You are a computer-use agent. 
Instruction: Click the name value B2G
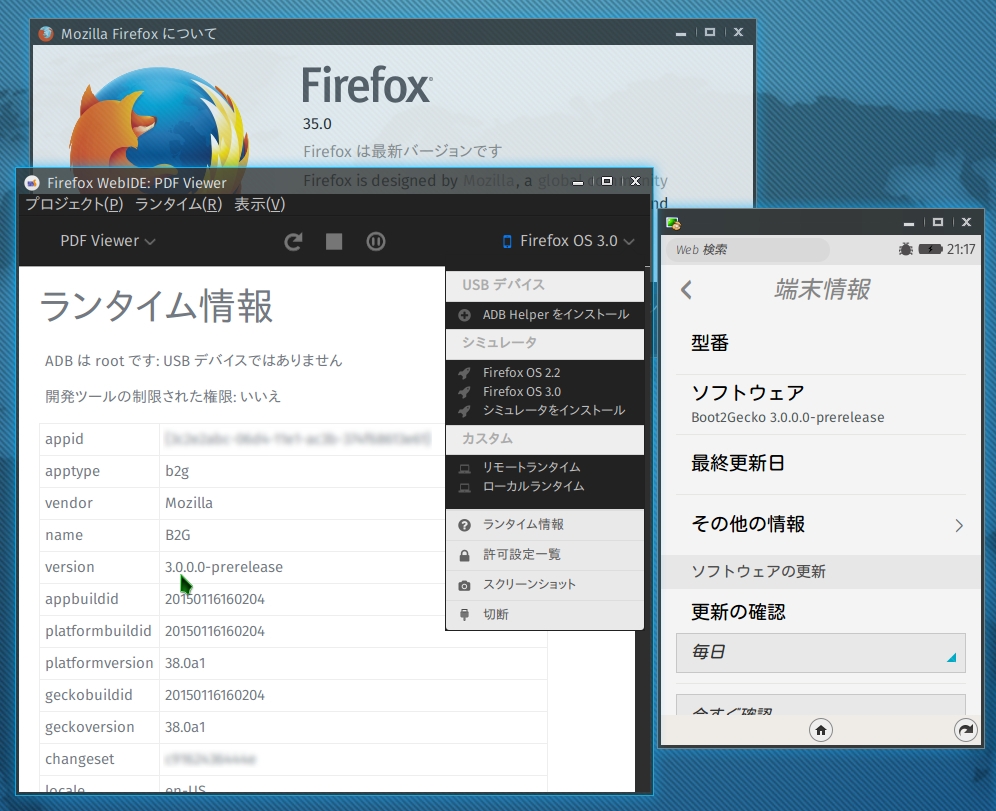pos(178,535)
